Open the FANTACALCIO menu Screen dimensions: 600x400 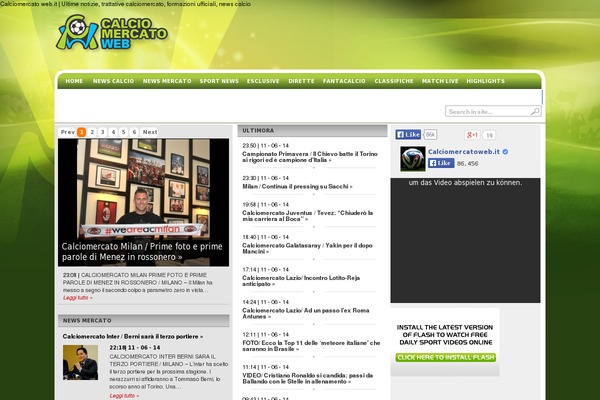point(344,81)
